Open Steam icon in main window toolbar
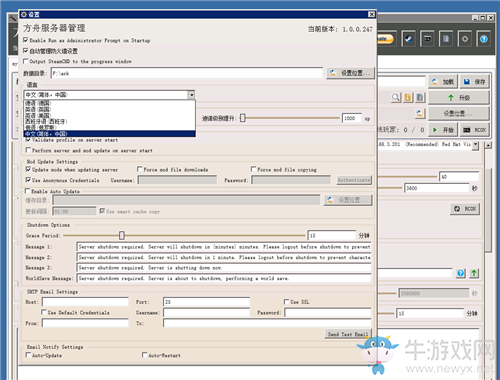This screenshot has height=380, width=500. (x=408, y=39)
